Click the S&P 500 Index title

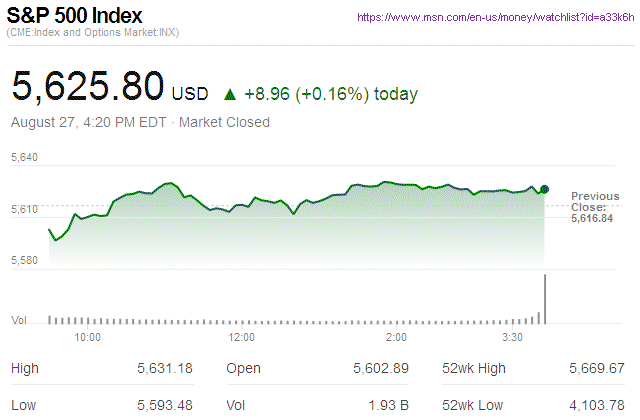point(76,17)
